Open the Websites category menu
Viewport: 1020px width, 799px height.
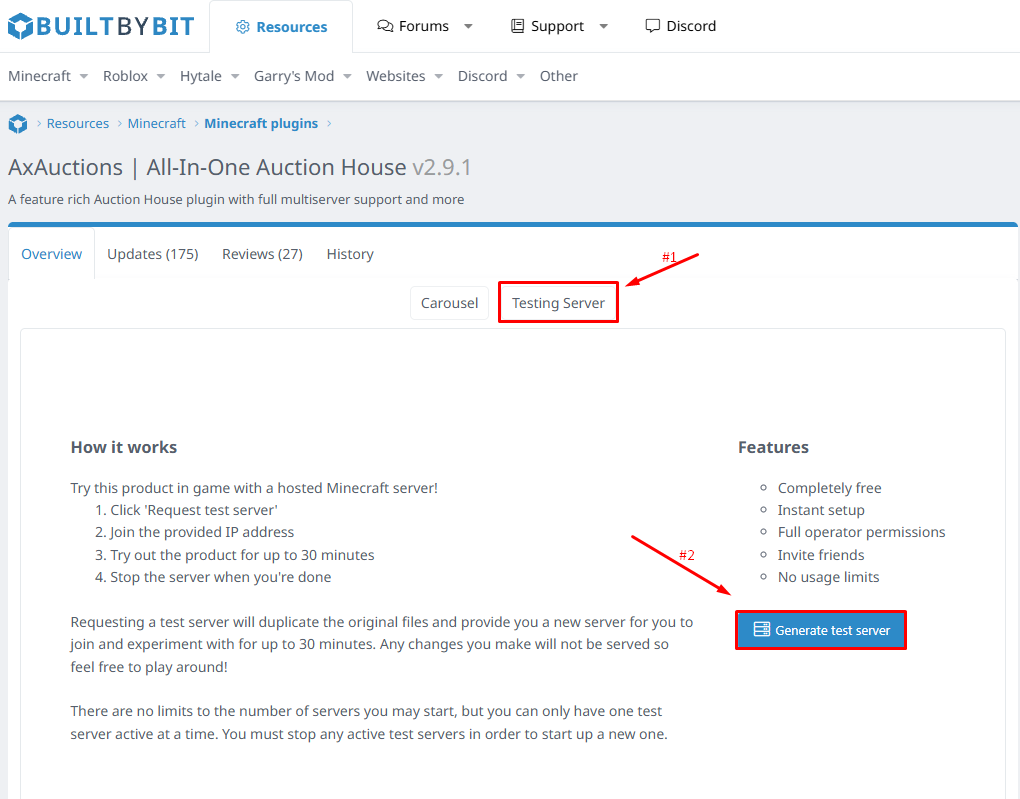[x=396, y=76]
